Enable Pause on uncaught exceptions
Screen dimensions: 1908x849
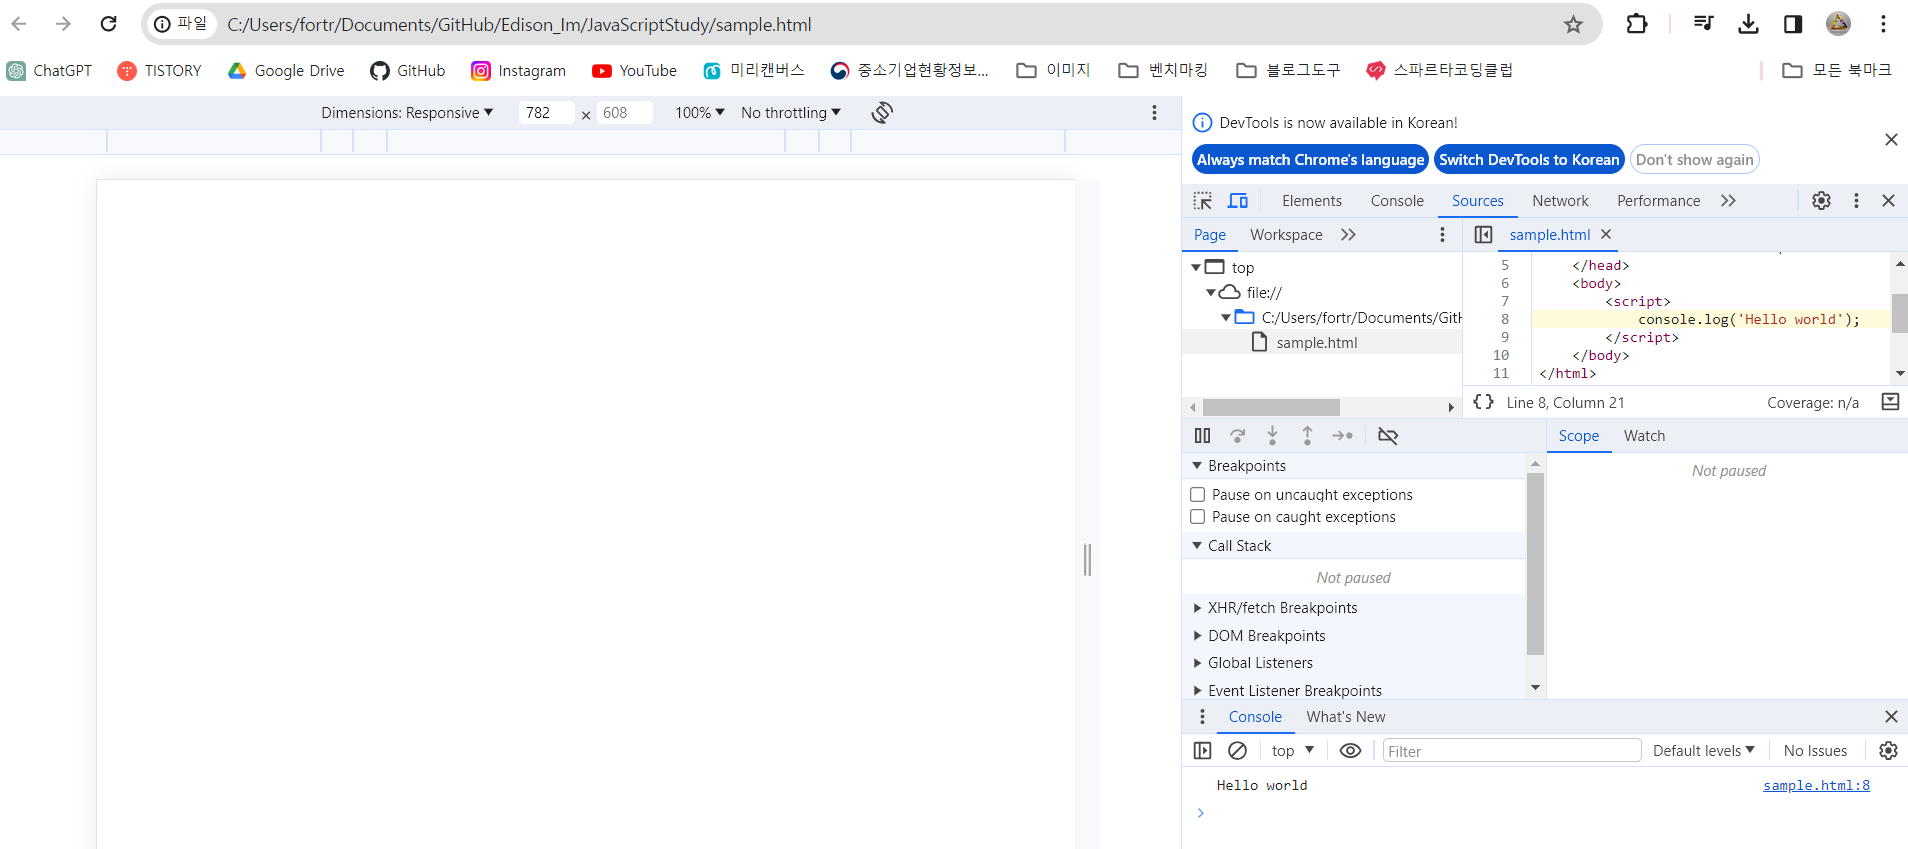1197,494
